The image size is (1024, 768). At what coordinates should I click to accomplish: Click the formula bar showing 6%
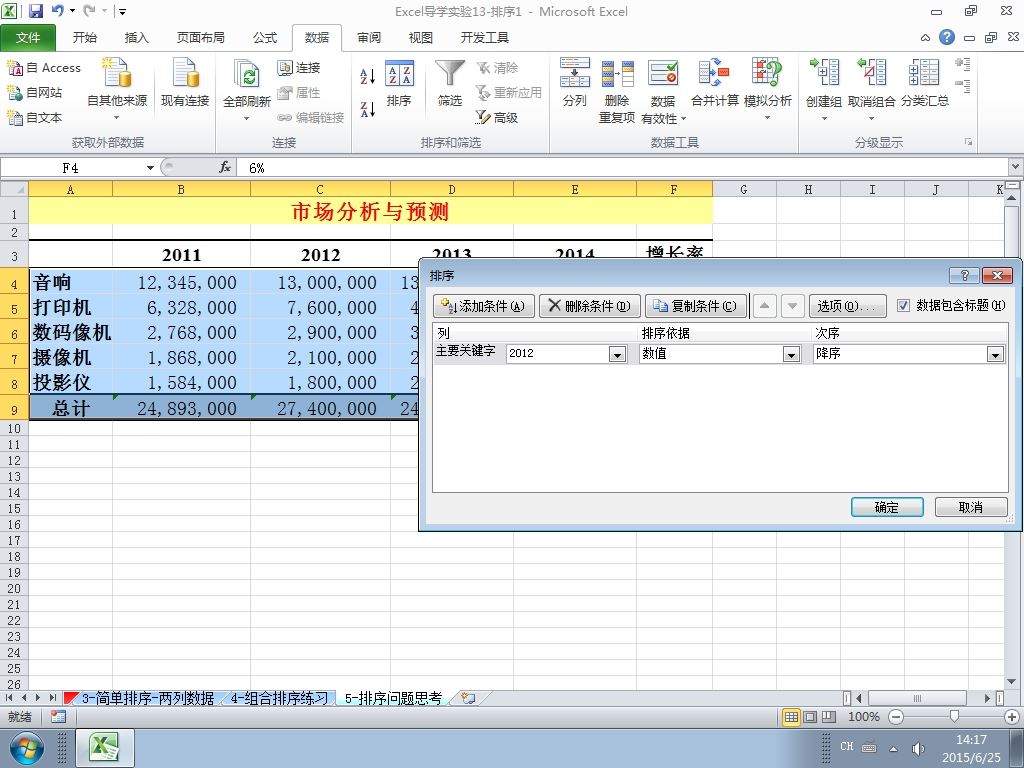coord(624,168)
